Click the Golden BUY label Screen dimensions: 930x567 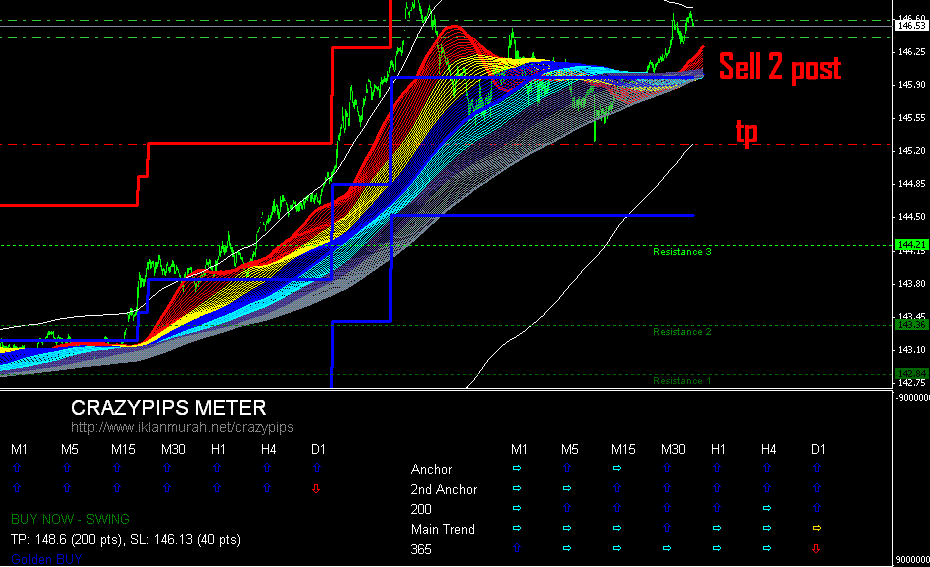click(x=46, y=559)
